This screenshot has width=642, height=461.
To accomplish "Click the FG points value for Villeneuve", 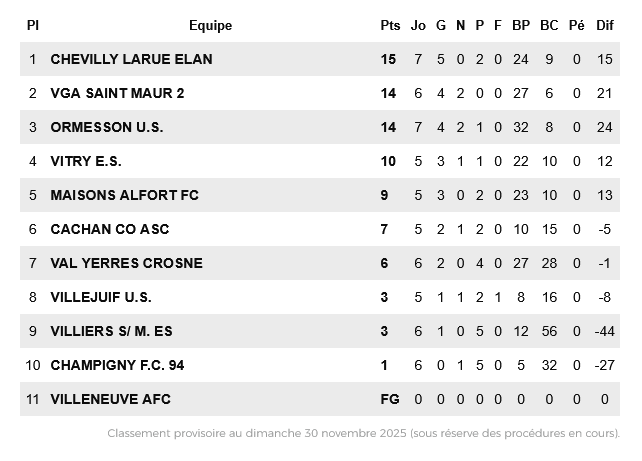I will (x=390, y=399).
